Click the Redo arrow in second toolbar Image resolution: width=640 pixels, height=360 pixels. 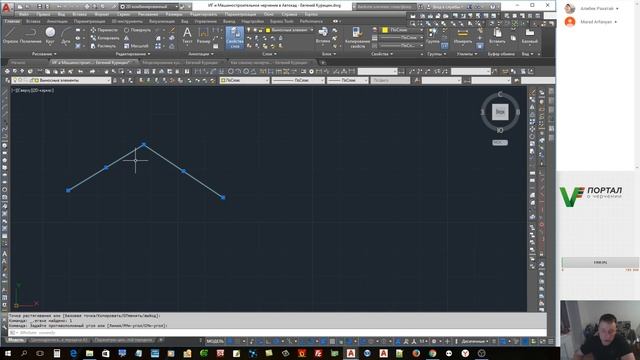[93, 71]
